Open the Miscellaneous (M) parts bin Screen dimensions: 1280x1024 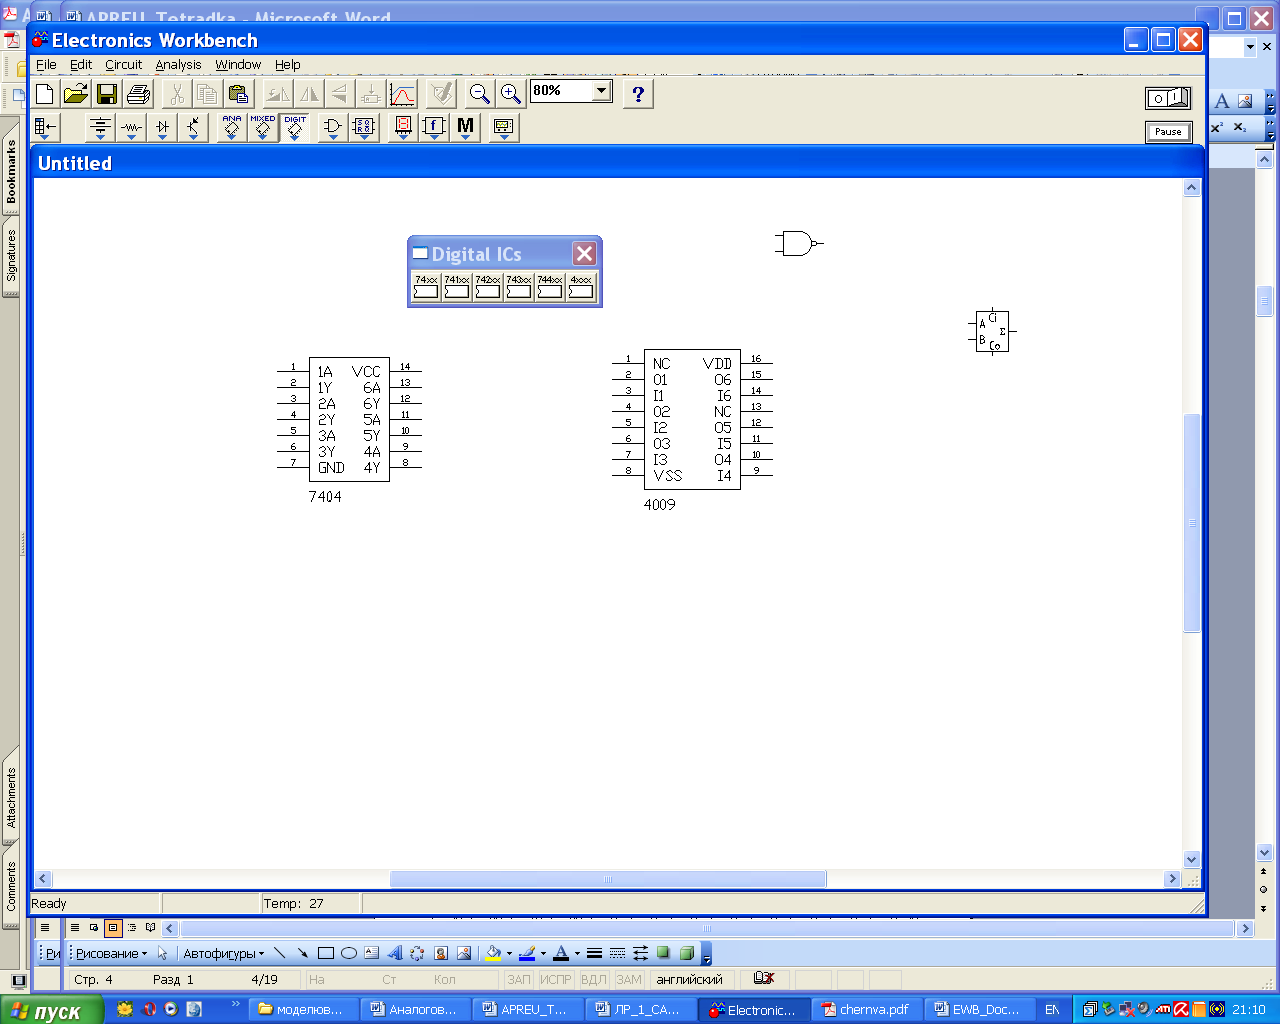(465, 127)
